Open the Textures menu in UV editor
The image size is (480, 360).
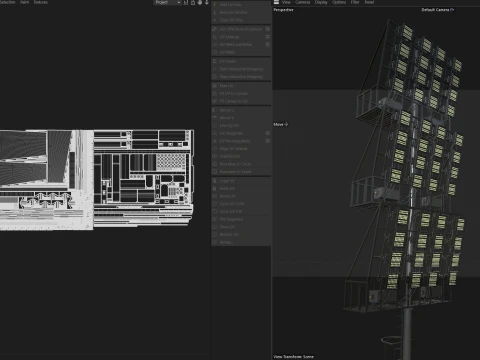pyautogui.click(x=41, y=2)
